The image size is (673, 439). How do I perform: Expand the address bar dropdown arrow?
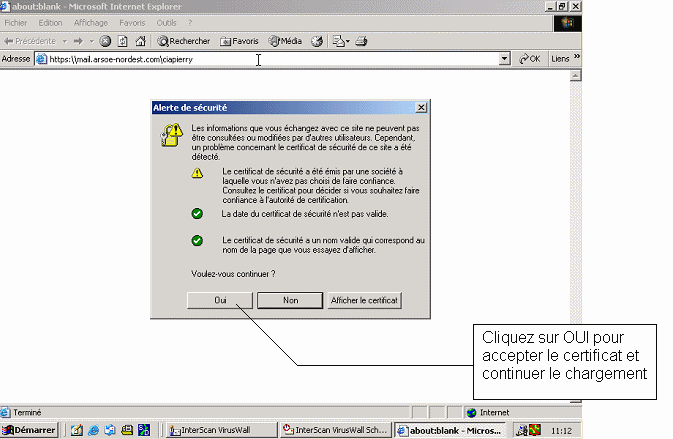pos(505,59)
